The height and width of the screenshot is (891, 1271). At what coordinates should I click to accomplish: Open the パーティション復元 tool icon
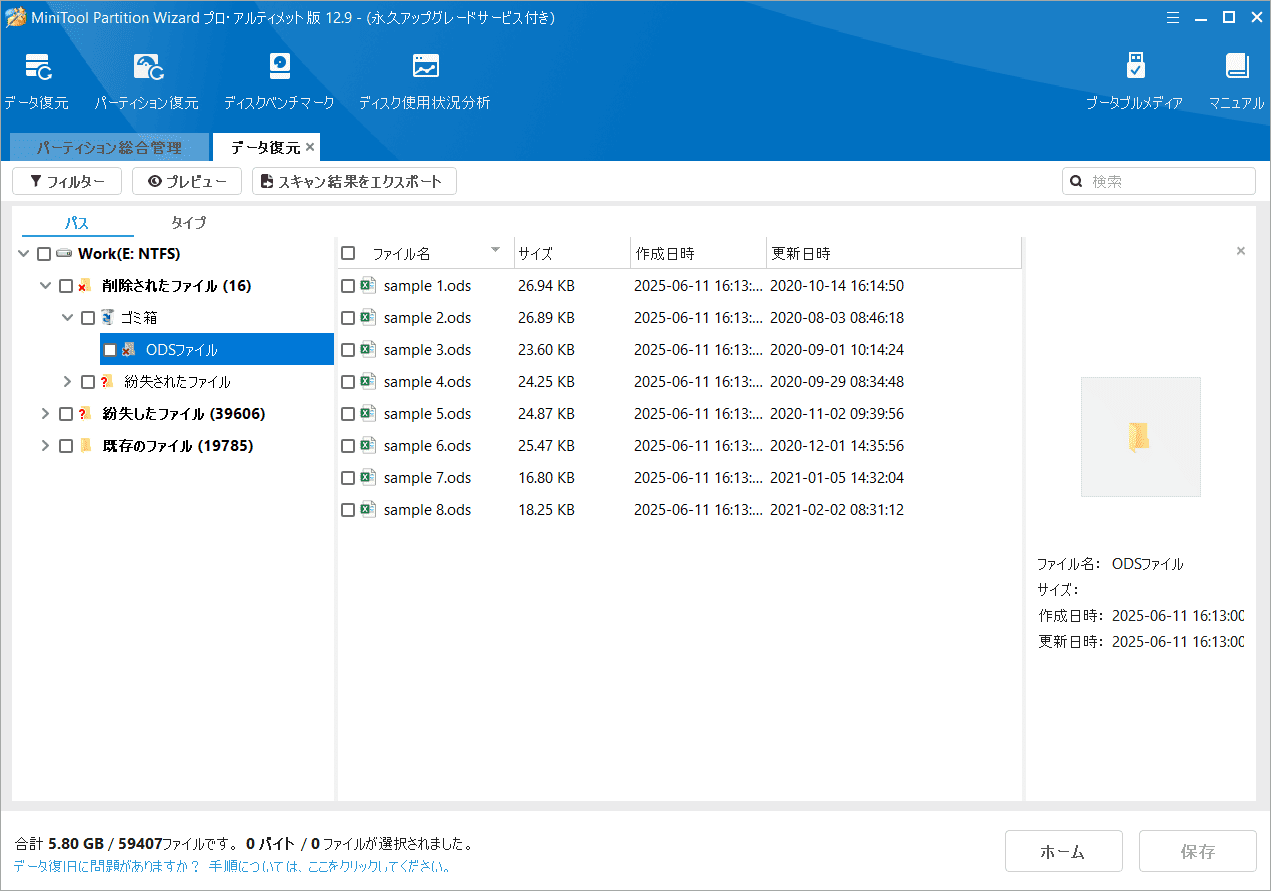(148, 67)
